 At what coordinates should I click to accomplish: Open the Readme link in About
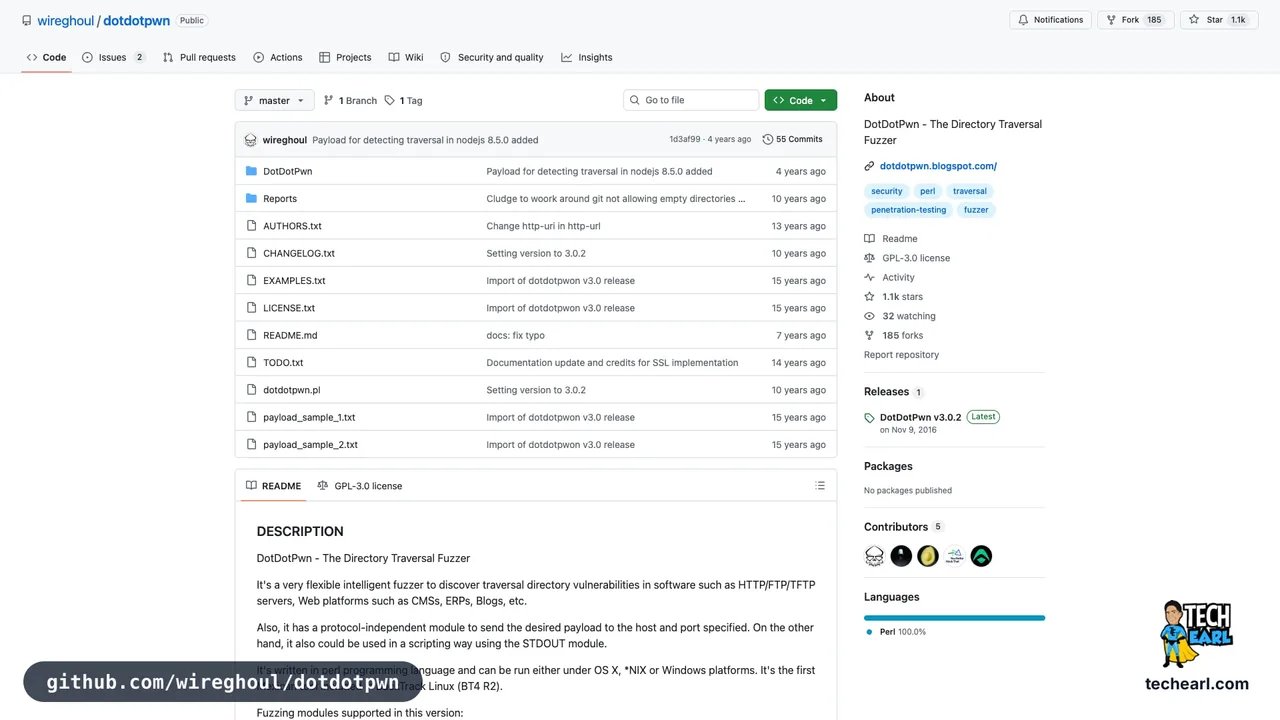891,239
